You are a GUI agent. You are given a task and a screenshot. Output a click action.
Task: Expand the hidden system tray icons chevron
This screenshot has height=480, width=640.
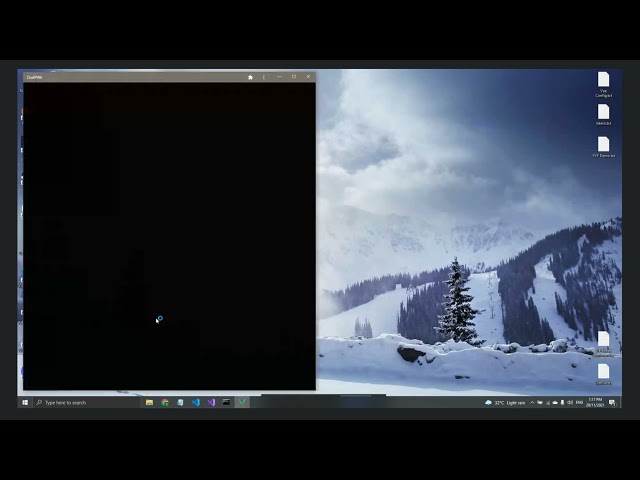click(x=532, y=403)
